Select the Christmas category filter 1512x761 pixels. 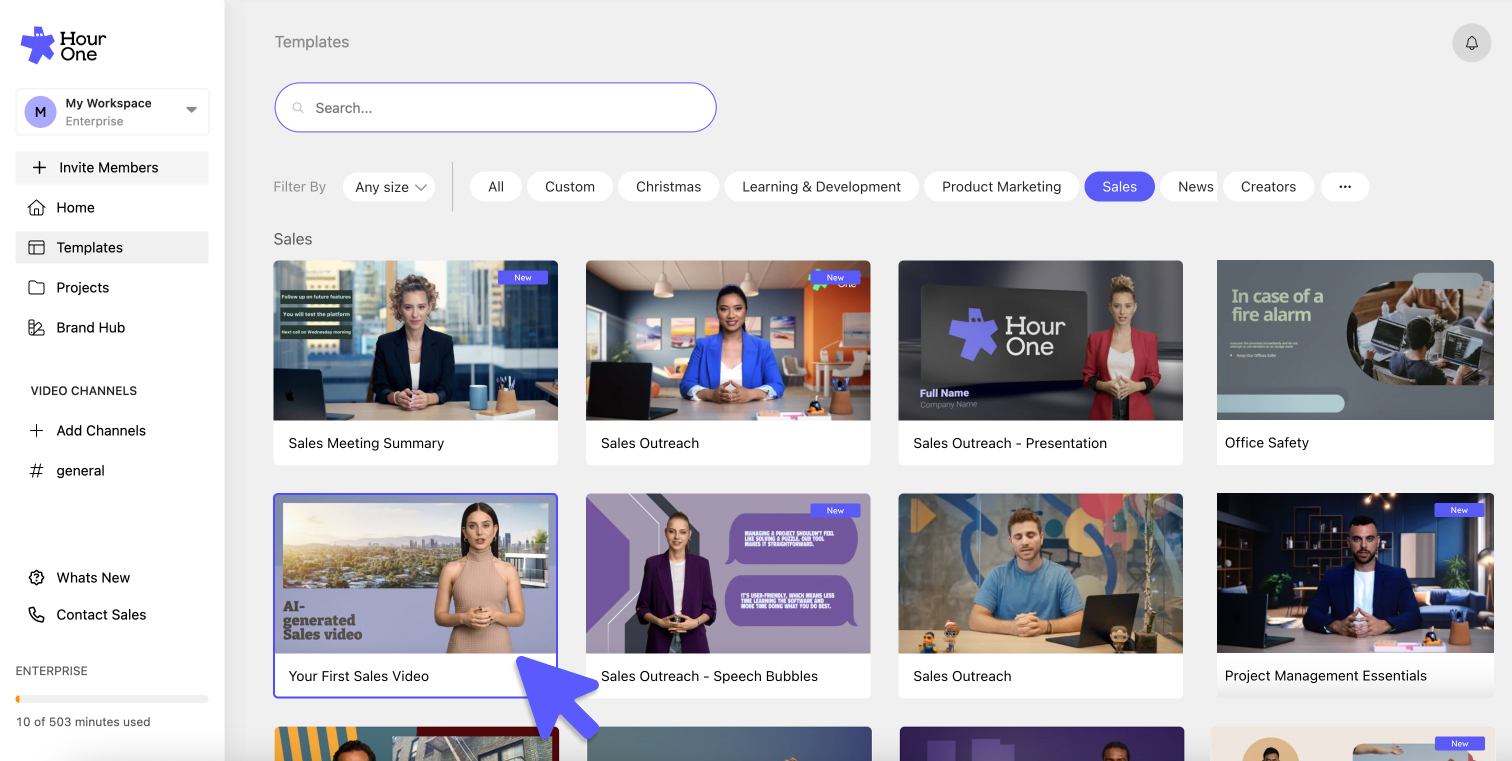668,187
